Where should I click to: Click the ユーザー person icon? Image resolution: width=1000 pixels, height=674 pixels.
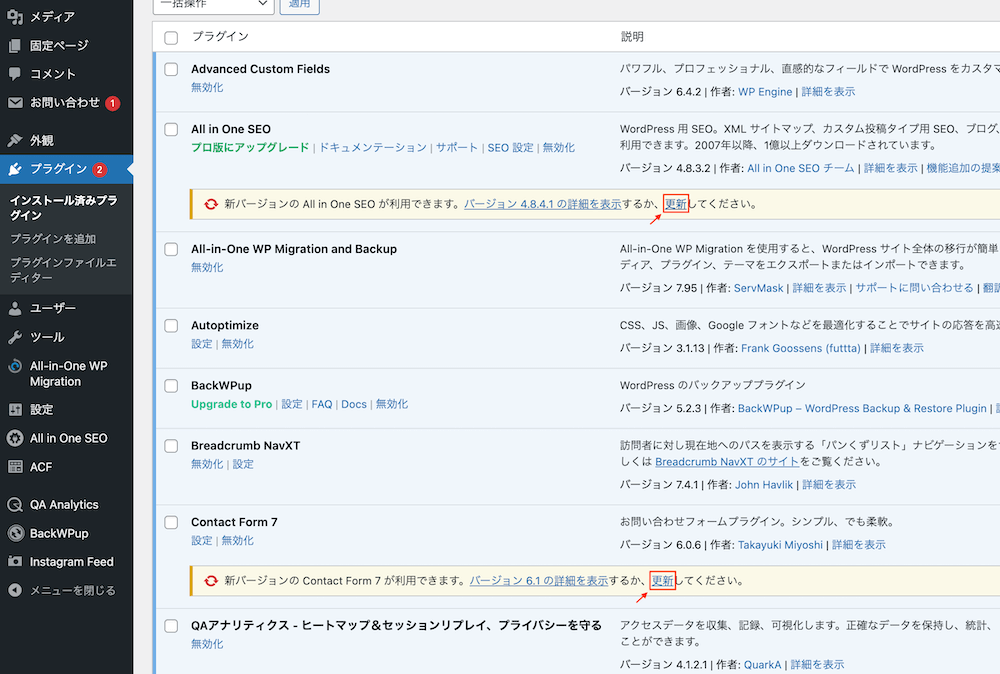pos(15,309)
